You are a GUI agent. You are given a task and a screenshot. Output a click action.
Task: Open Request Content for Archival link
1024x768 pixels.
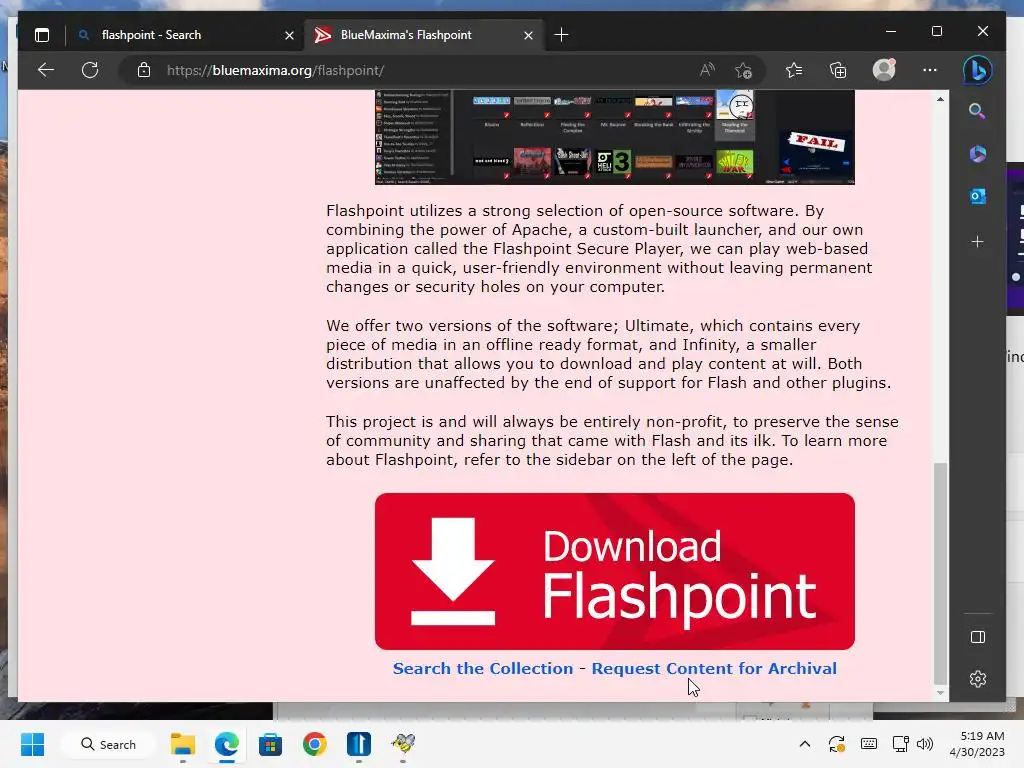coord(714,668)
